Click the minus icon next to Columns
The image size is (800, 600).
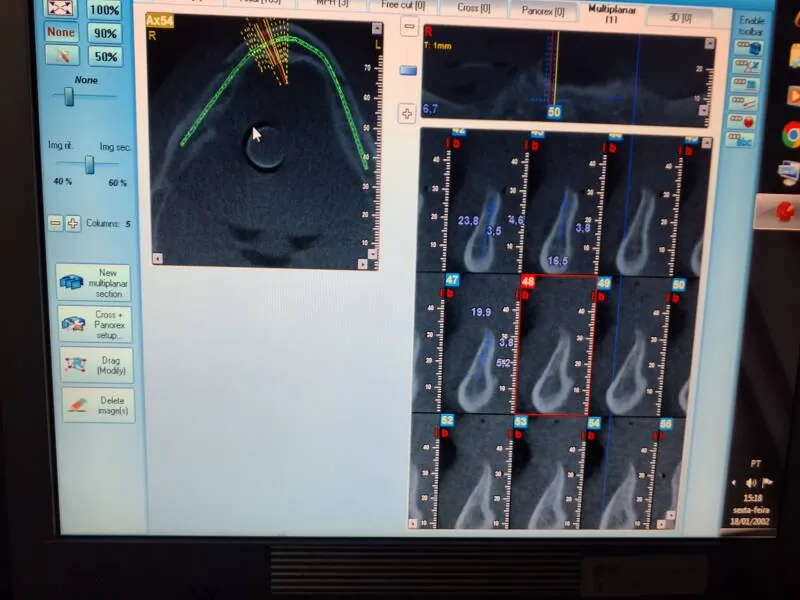[55, 223]
